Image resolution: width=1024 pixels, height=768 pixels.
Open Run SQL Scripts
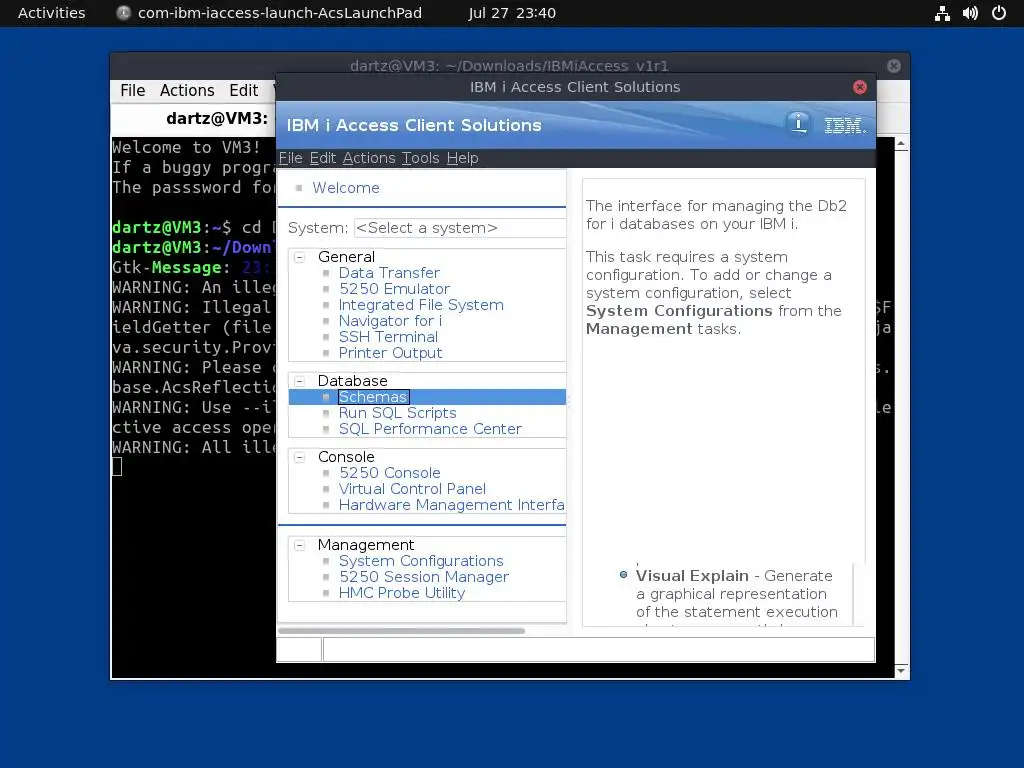click(x=397, y=413)
